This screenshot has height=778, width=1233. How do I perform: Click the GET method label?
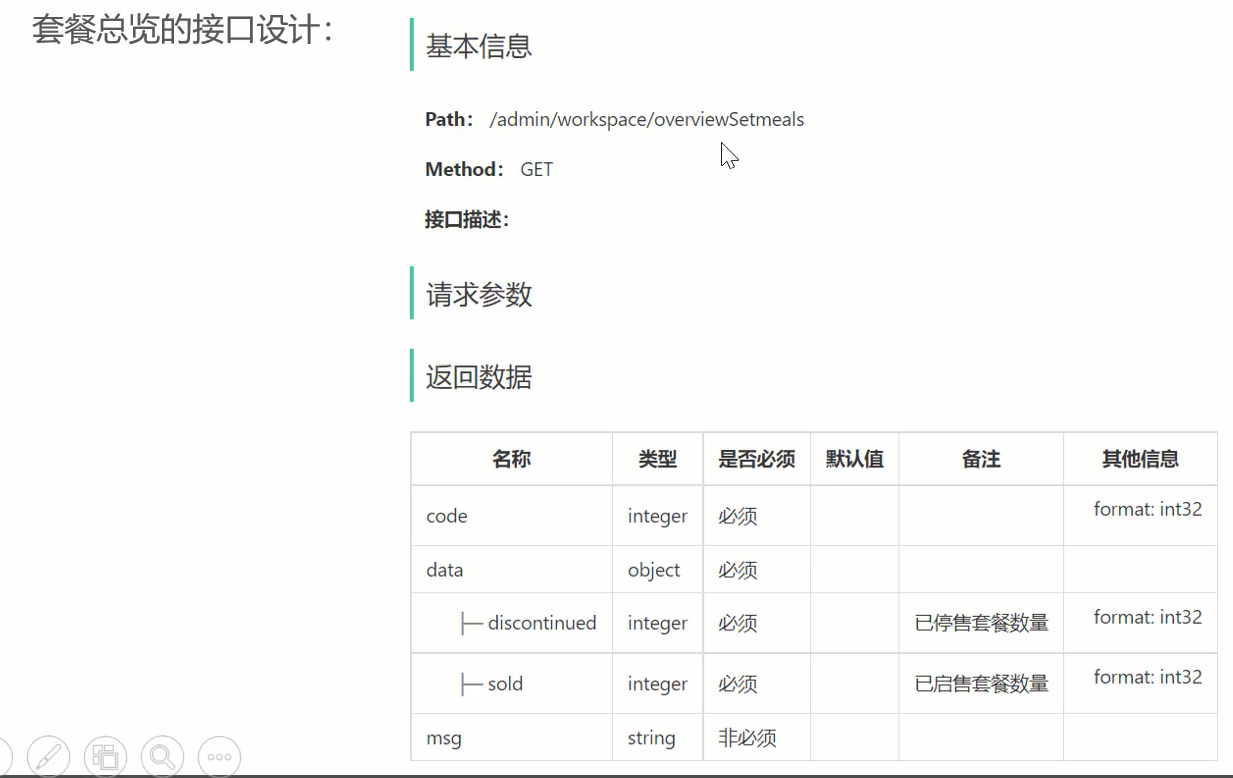[536, 169]
